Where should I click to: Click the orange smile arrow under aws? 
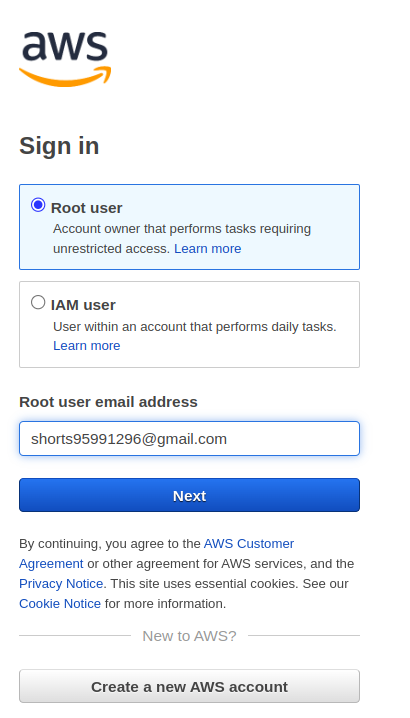pyautogui.click(x=65, y=77)
